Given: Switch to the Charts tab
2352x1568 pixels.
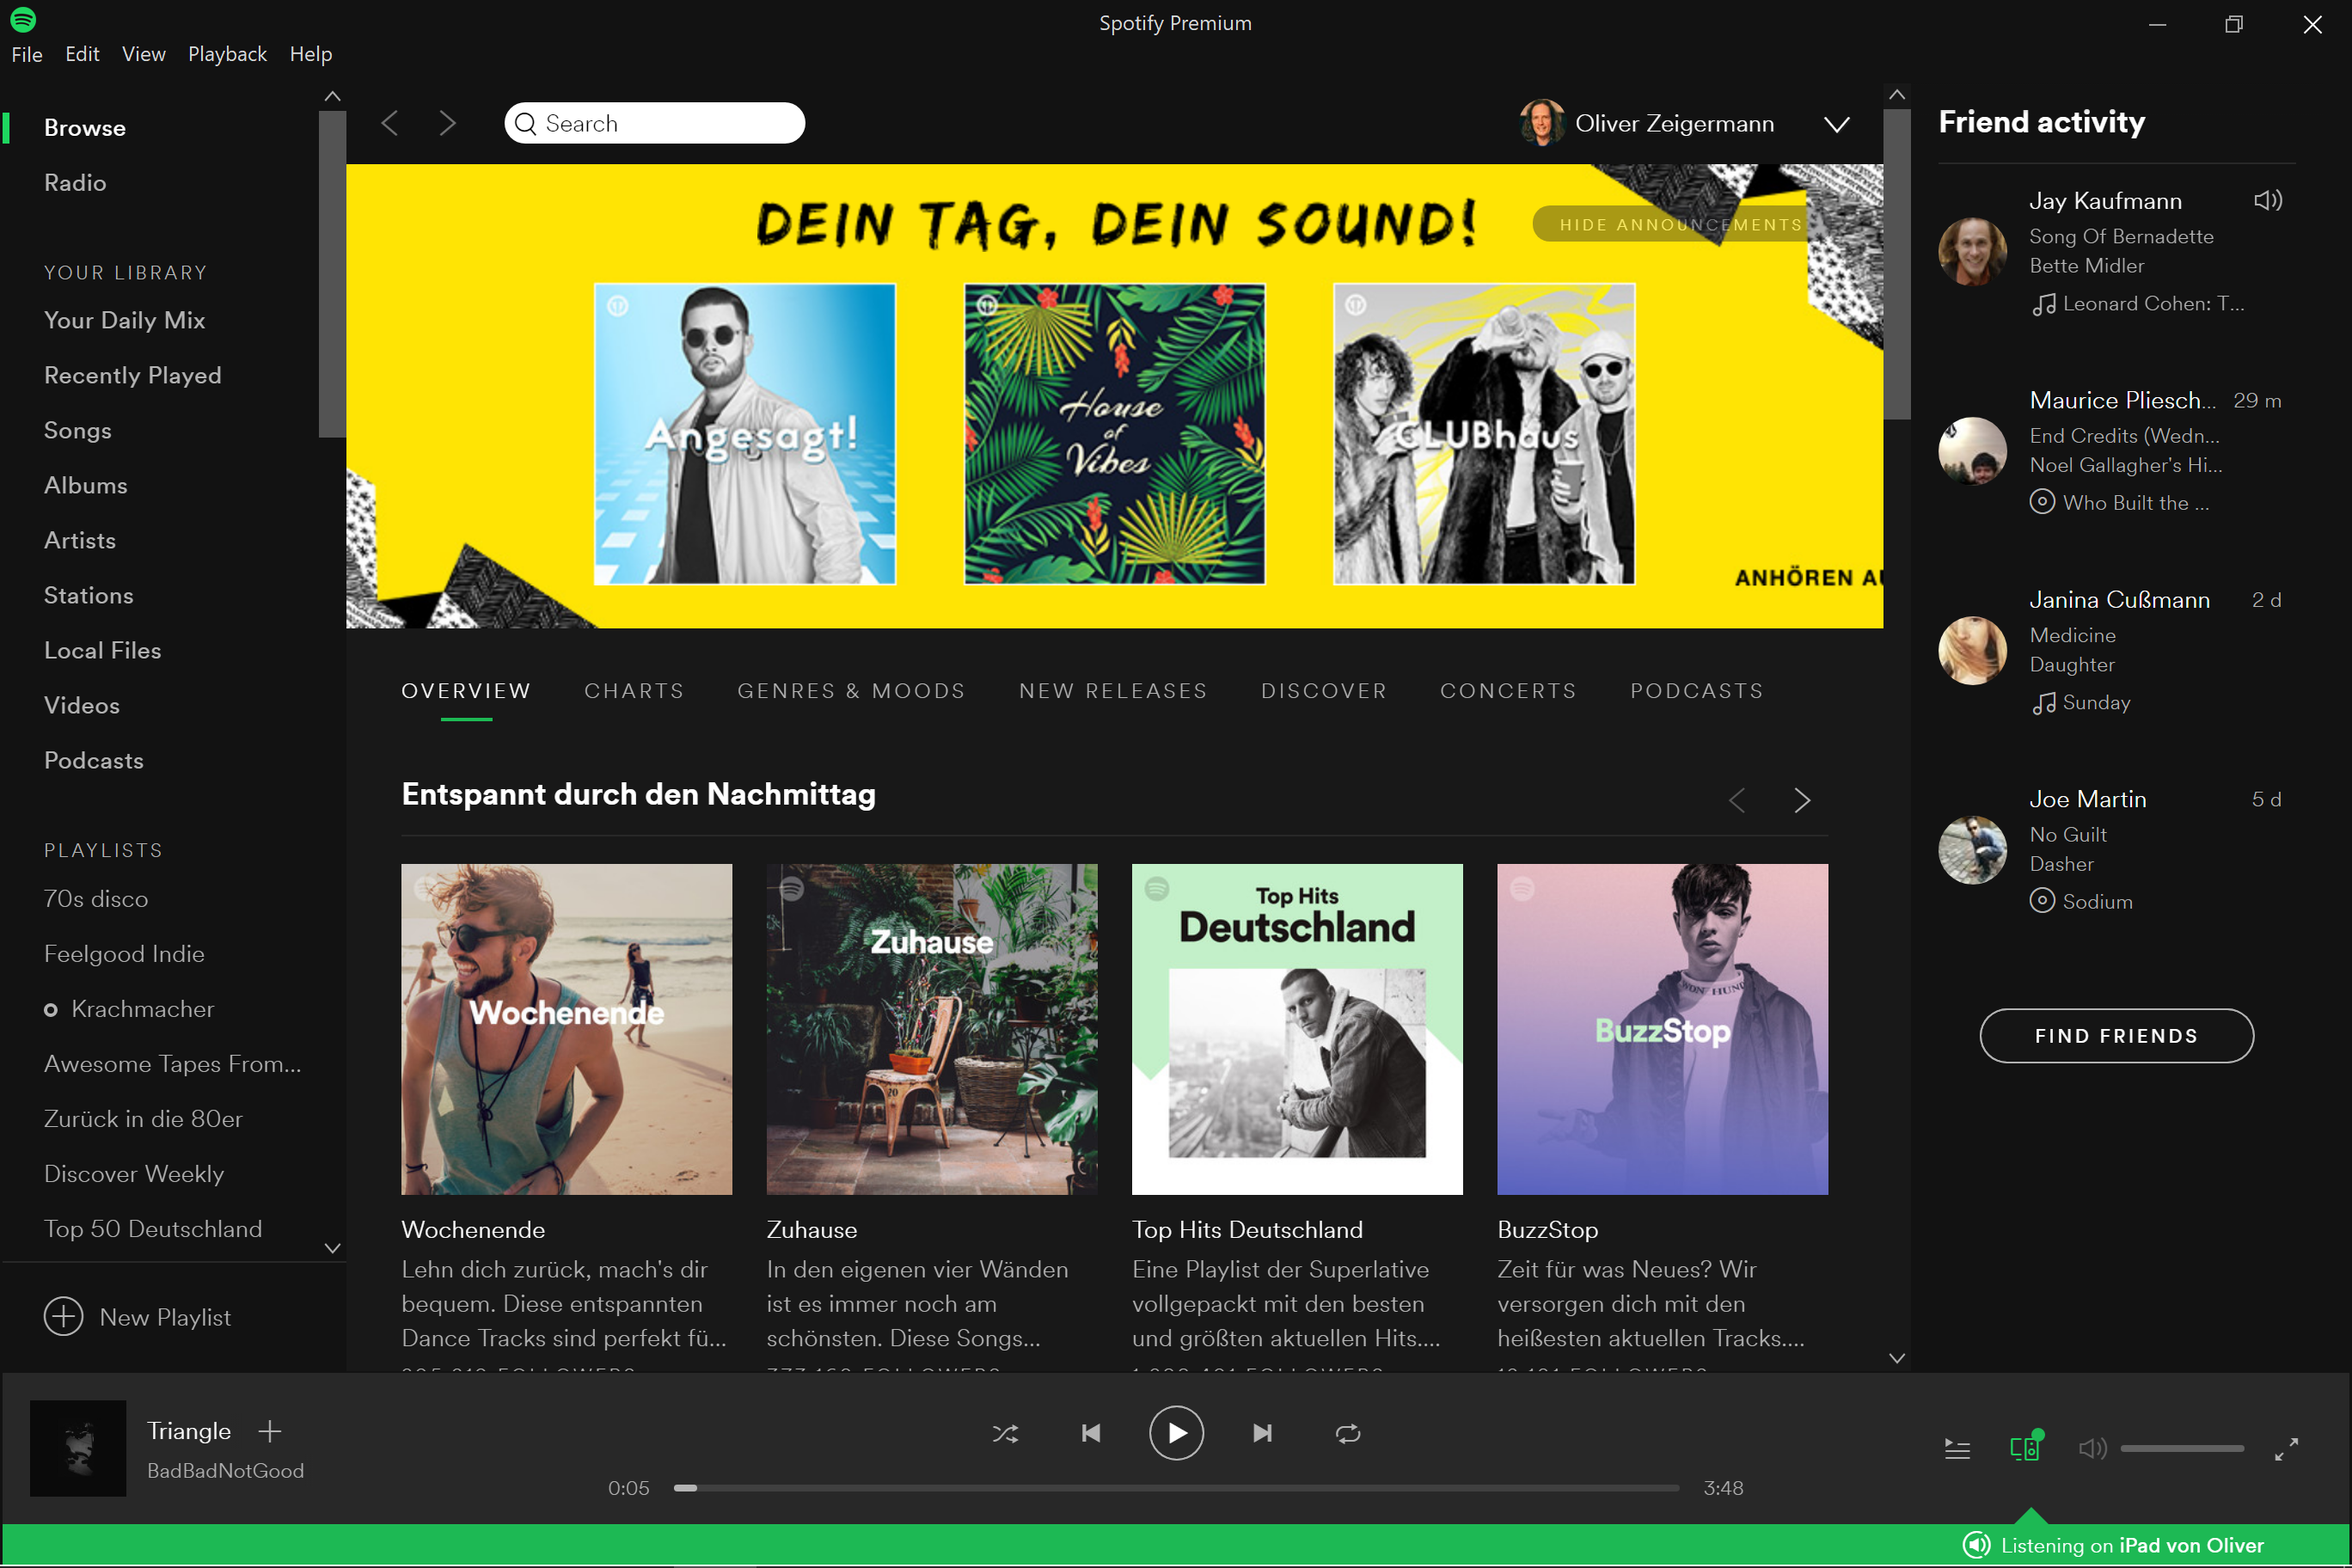Looking at the screenshot, I should [634, 691].
